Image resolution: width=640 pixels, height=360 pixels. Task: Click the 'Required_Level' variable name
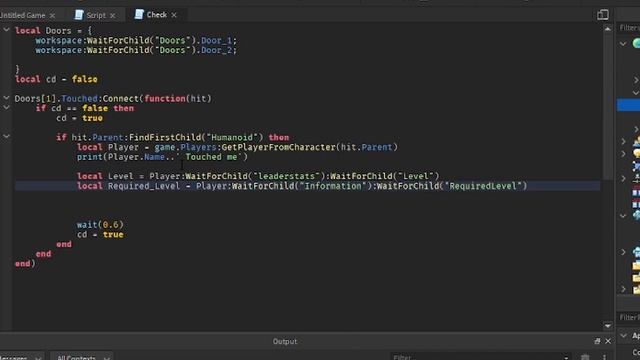pyautogui.click(x=144, y=186)
